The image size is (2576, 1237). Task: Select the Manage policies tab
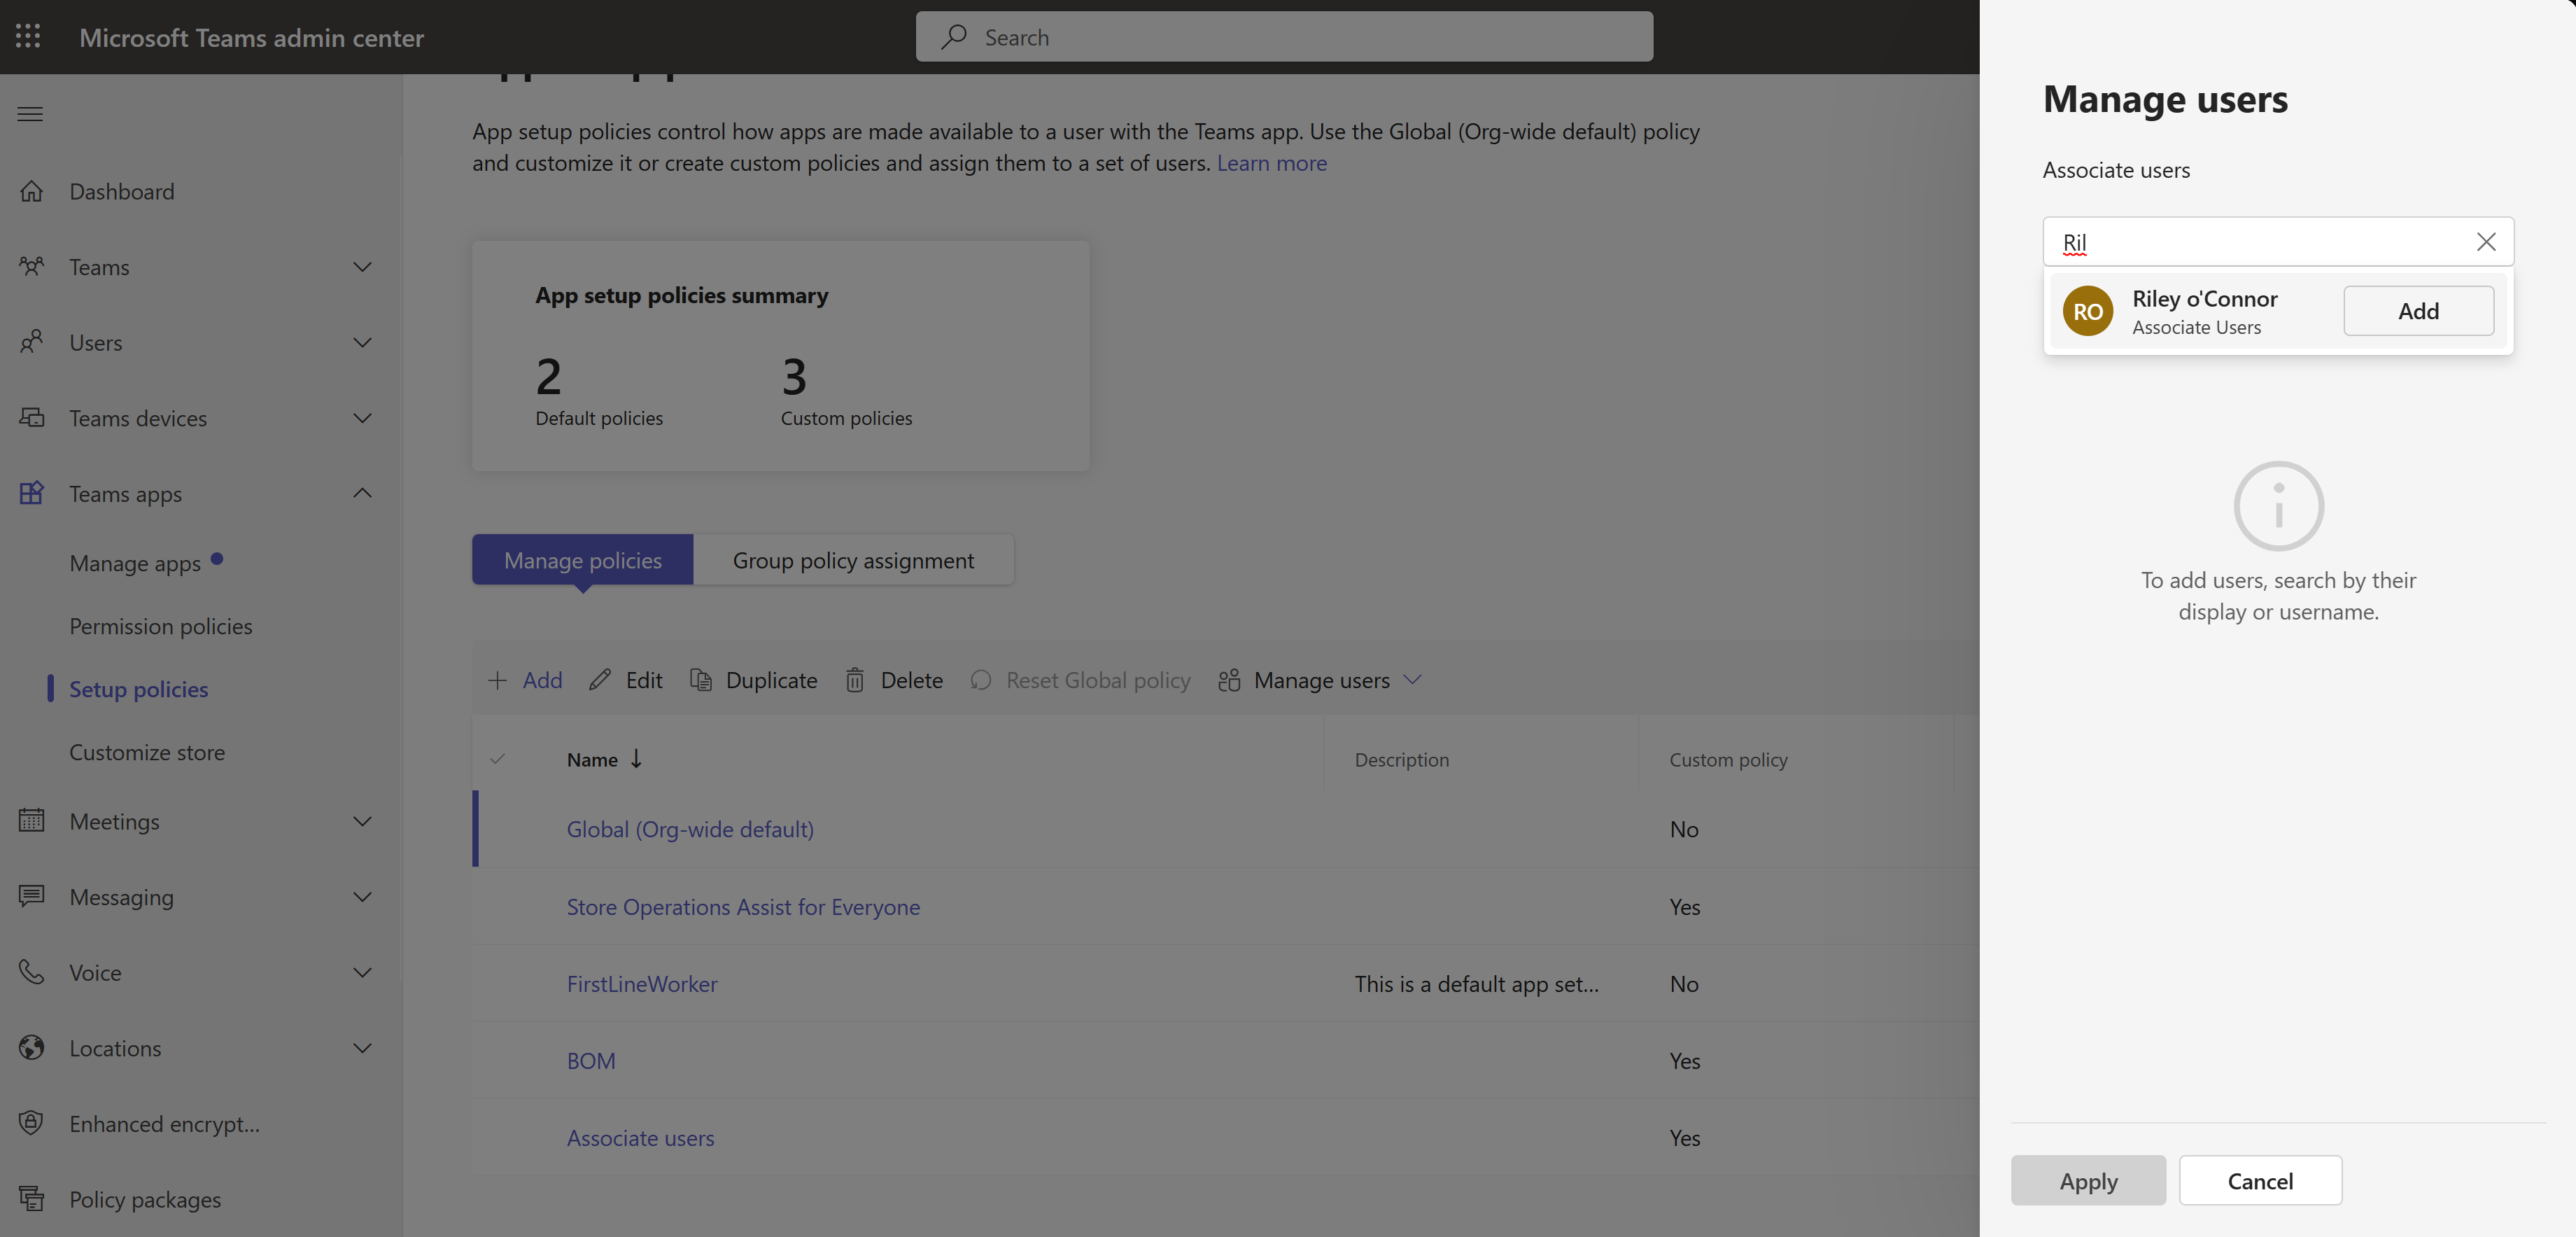click(x=582, y=559)
